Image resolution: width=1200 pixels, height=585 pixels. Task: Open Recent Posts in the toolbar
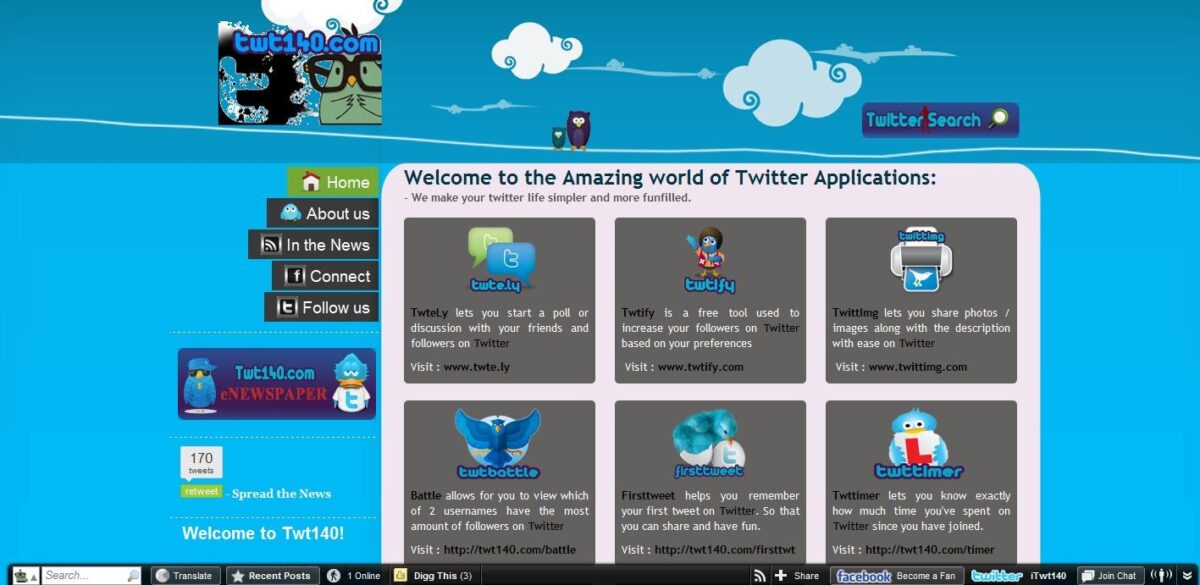tap(271, 576)
